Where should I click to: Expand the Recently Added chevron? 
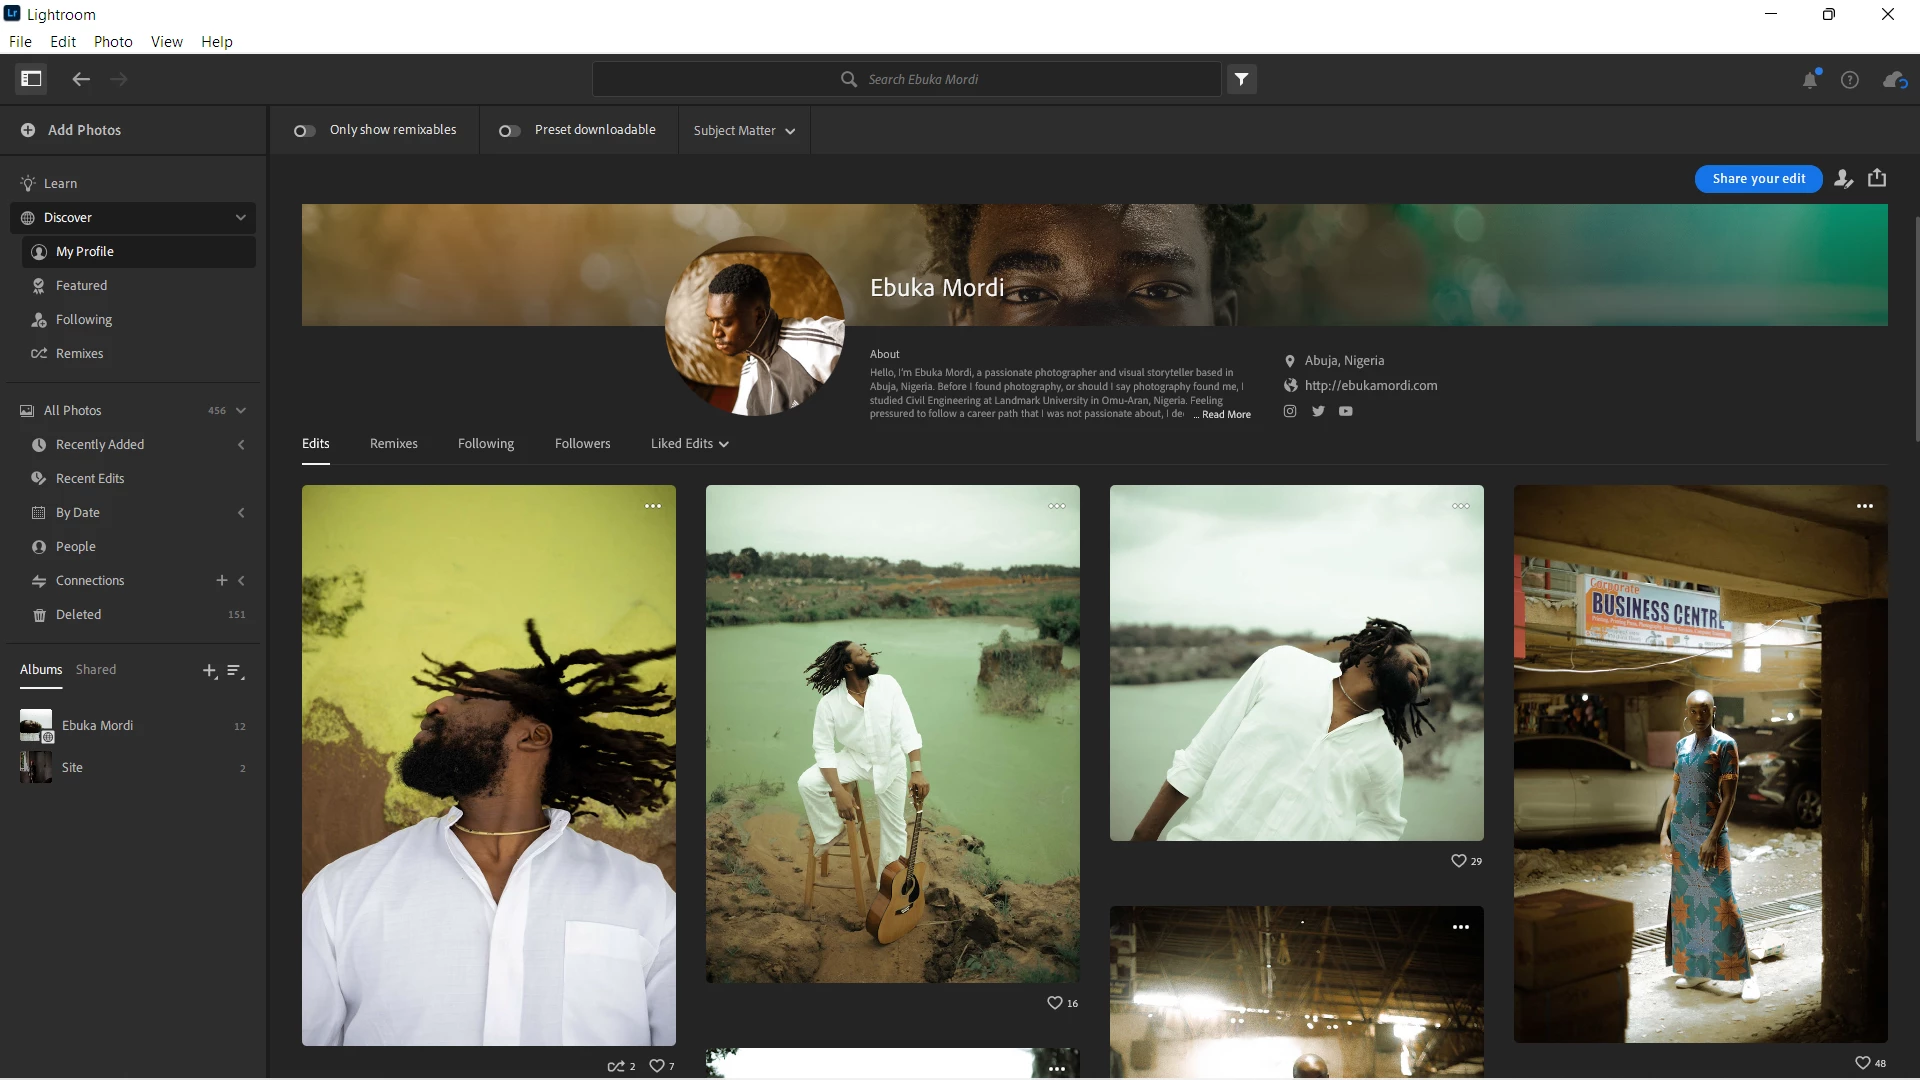(241, 445)
